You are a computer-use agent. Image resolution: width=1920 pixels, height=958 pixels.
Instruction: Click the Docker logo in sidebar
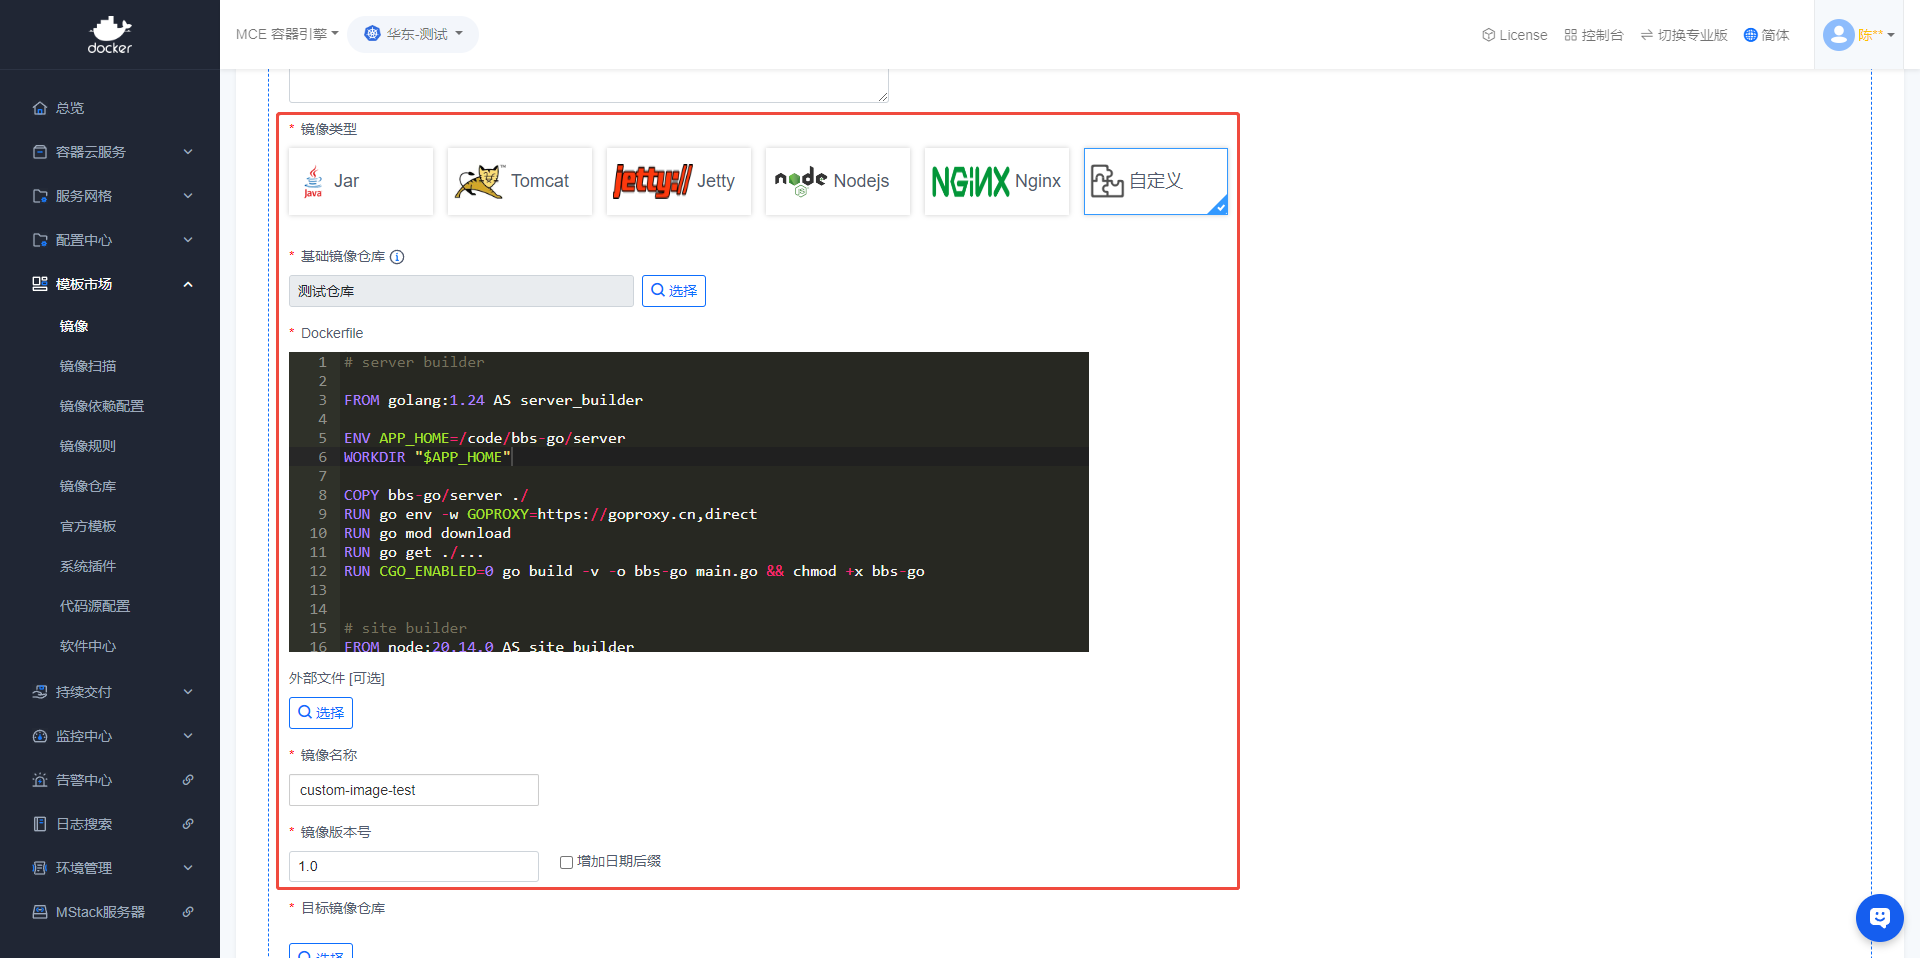pos(109,35)
